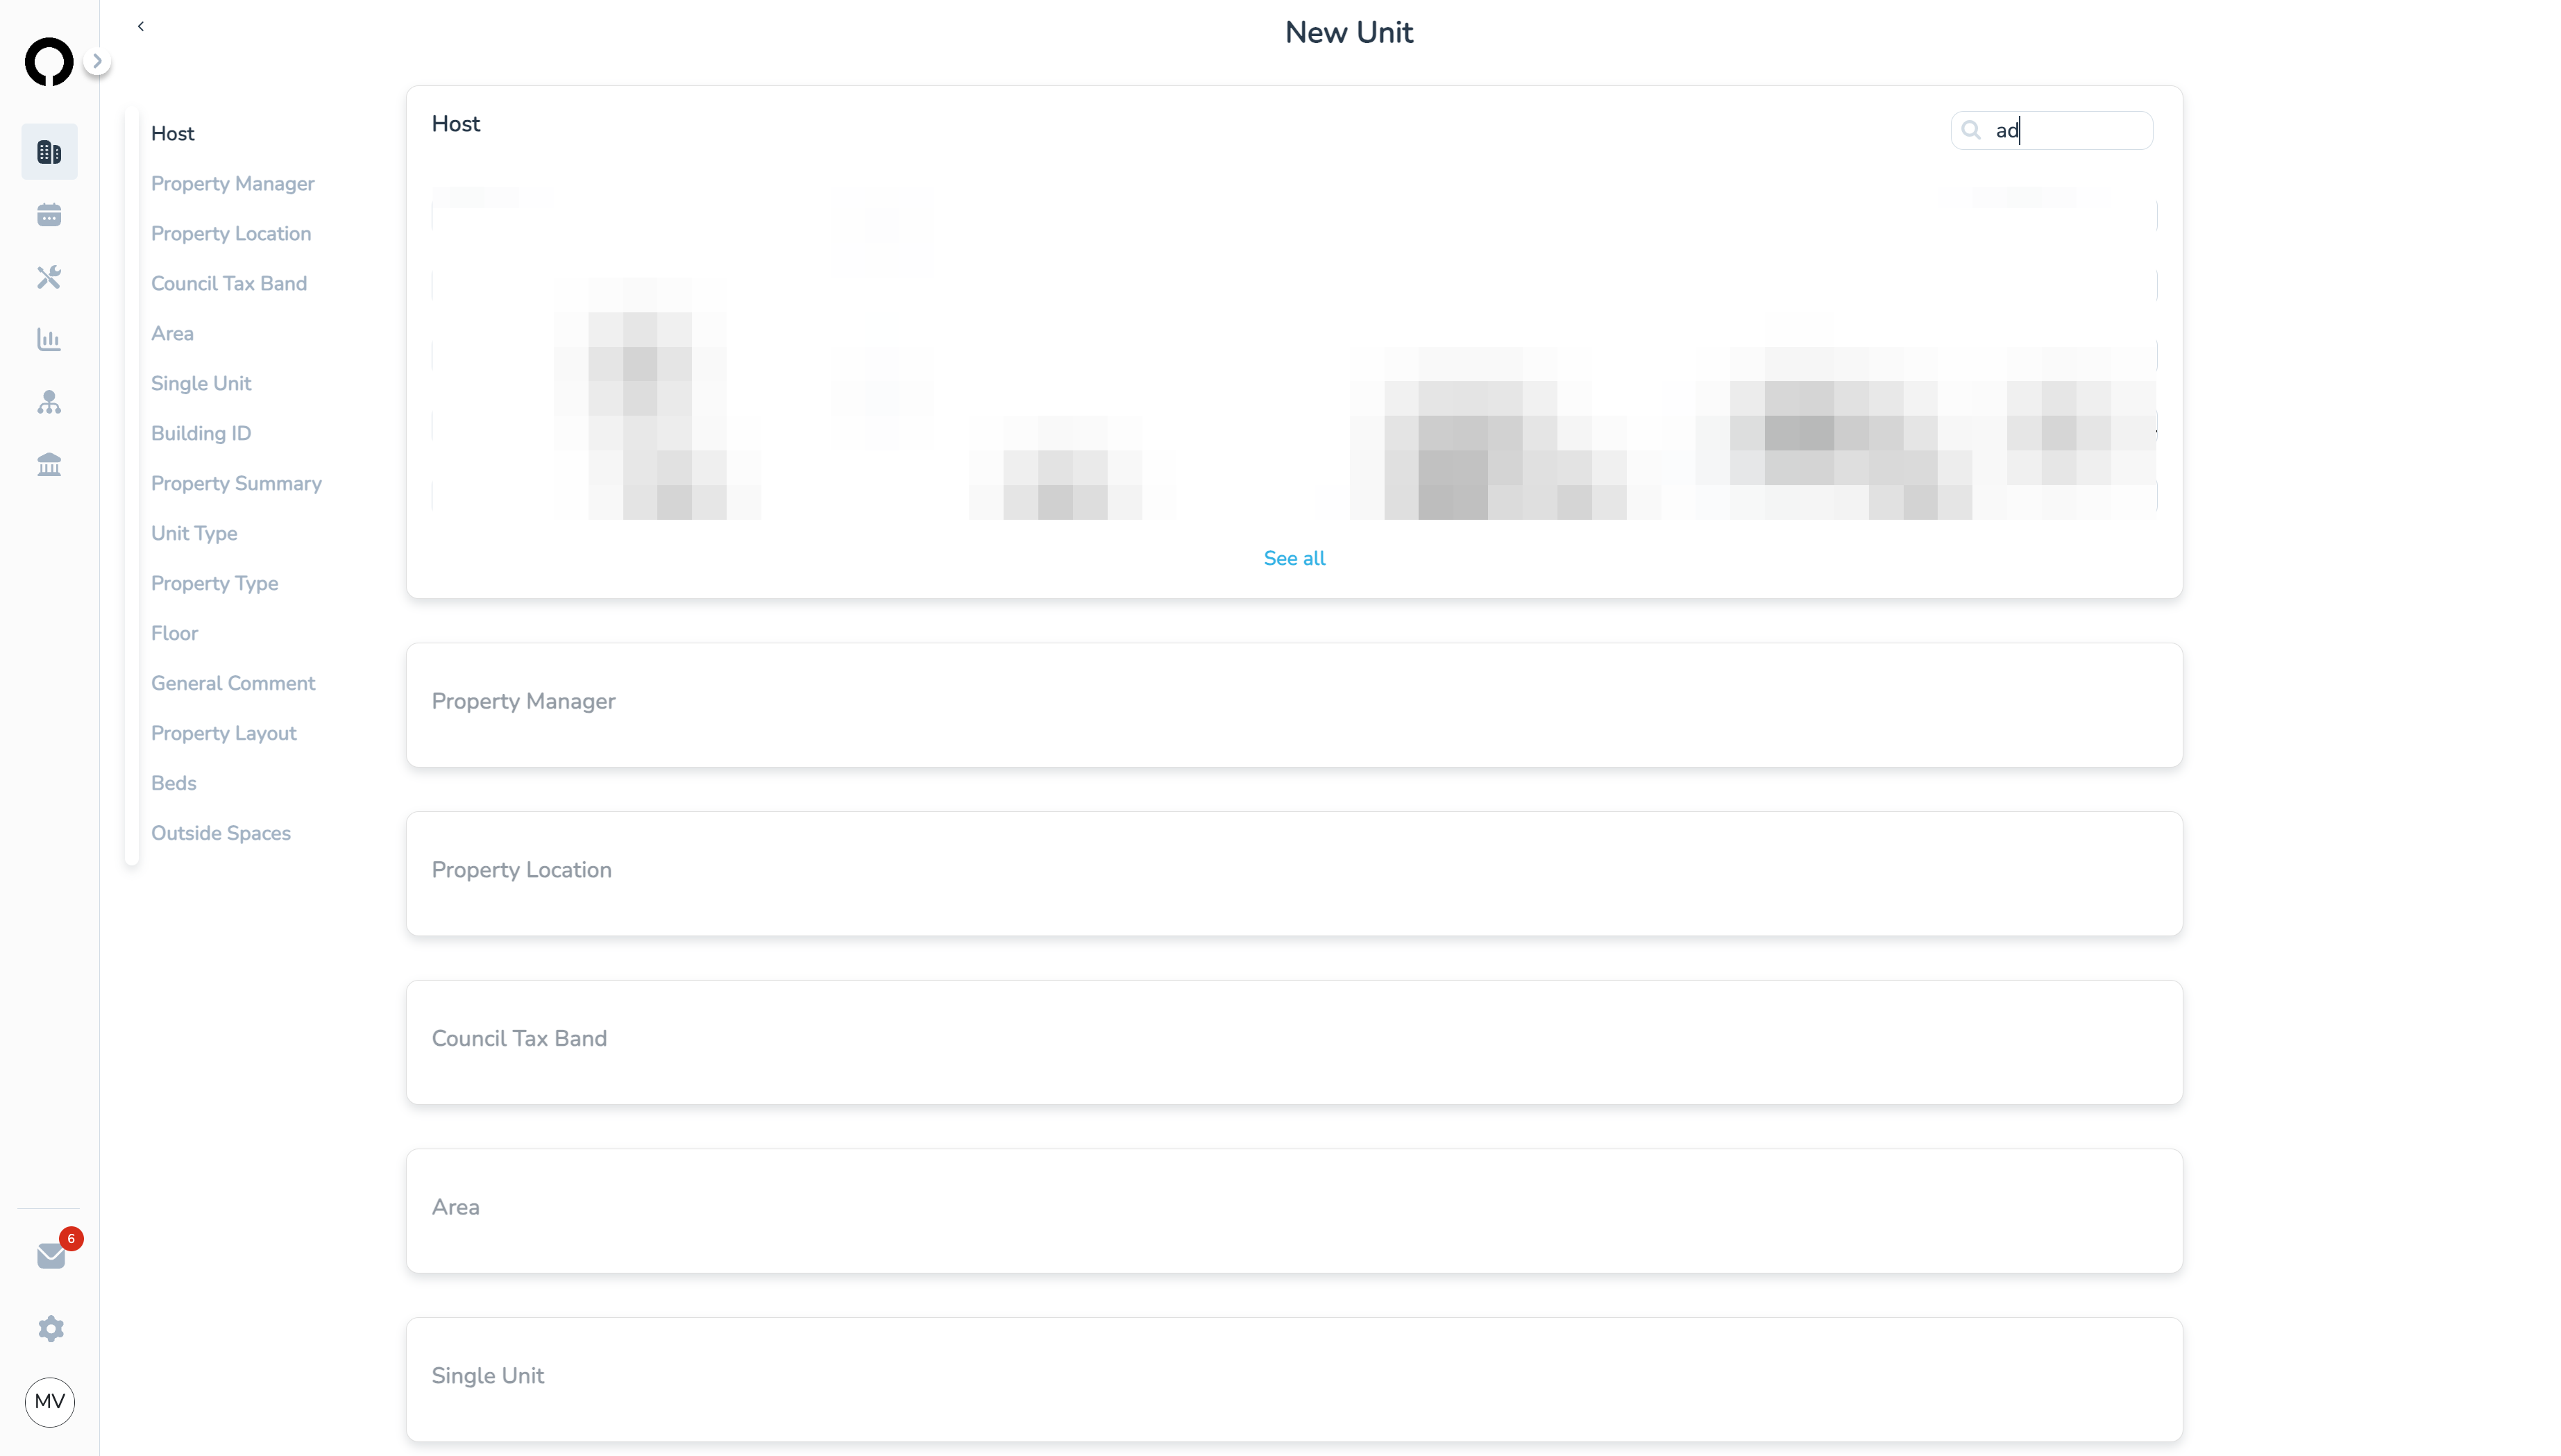Image resolution: width=2561 pixels, height=1456 pixels.
Task: Jump to Property Layout section
Action: [223, 733]
